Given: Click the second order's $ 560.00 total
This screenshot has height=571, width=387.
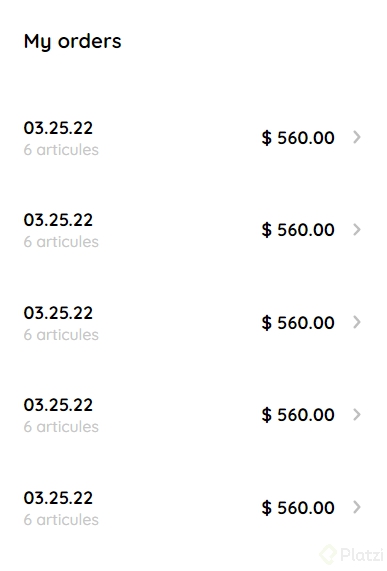Looking at the screenshot, I should tap(298, 230).
